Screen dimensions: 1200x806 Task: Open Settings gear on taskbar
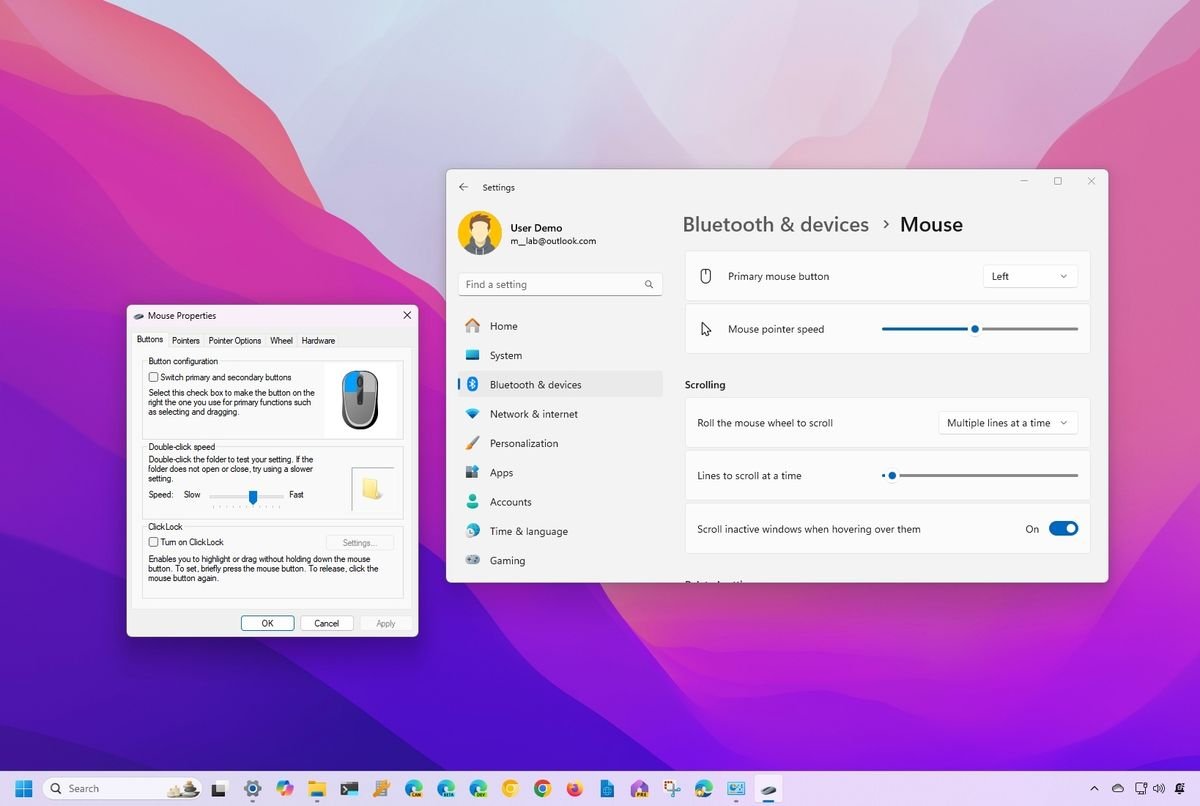click(252, 788)
